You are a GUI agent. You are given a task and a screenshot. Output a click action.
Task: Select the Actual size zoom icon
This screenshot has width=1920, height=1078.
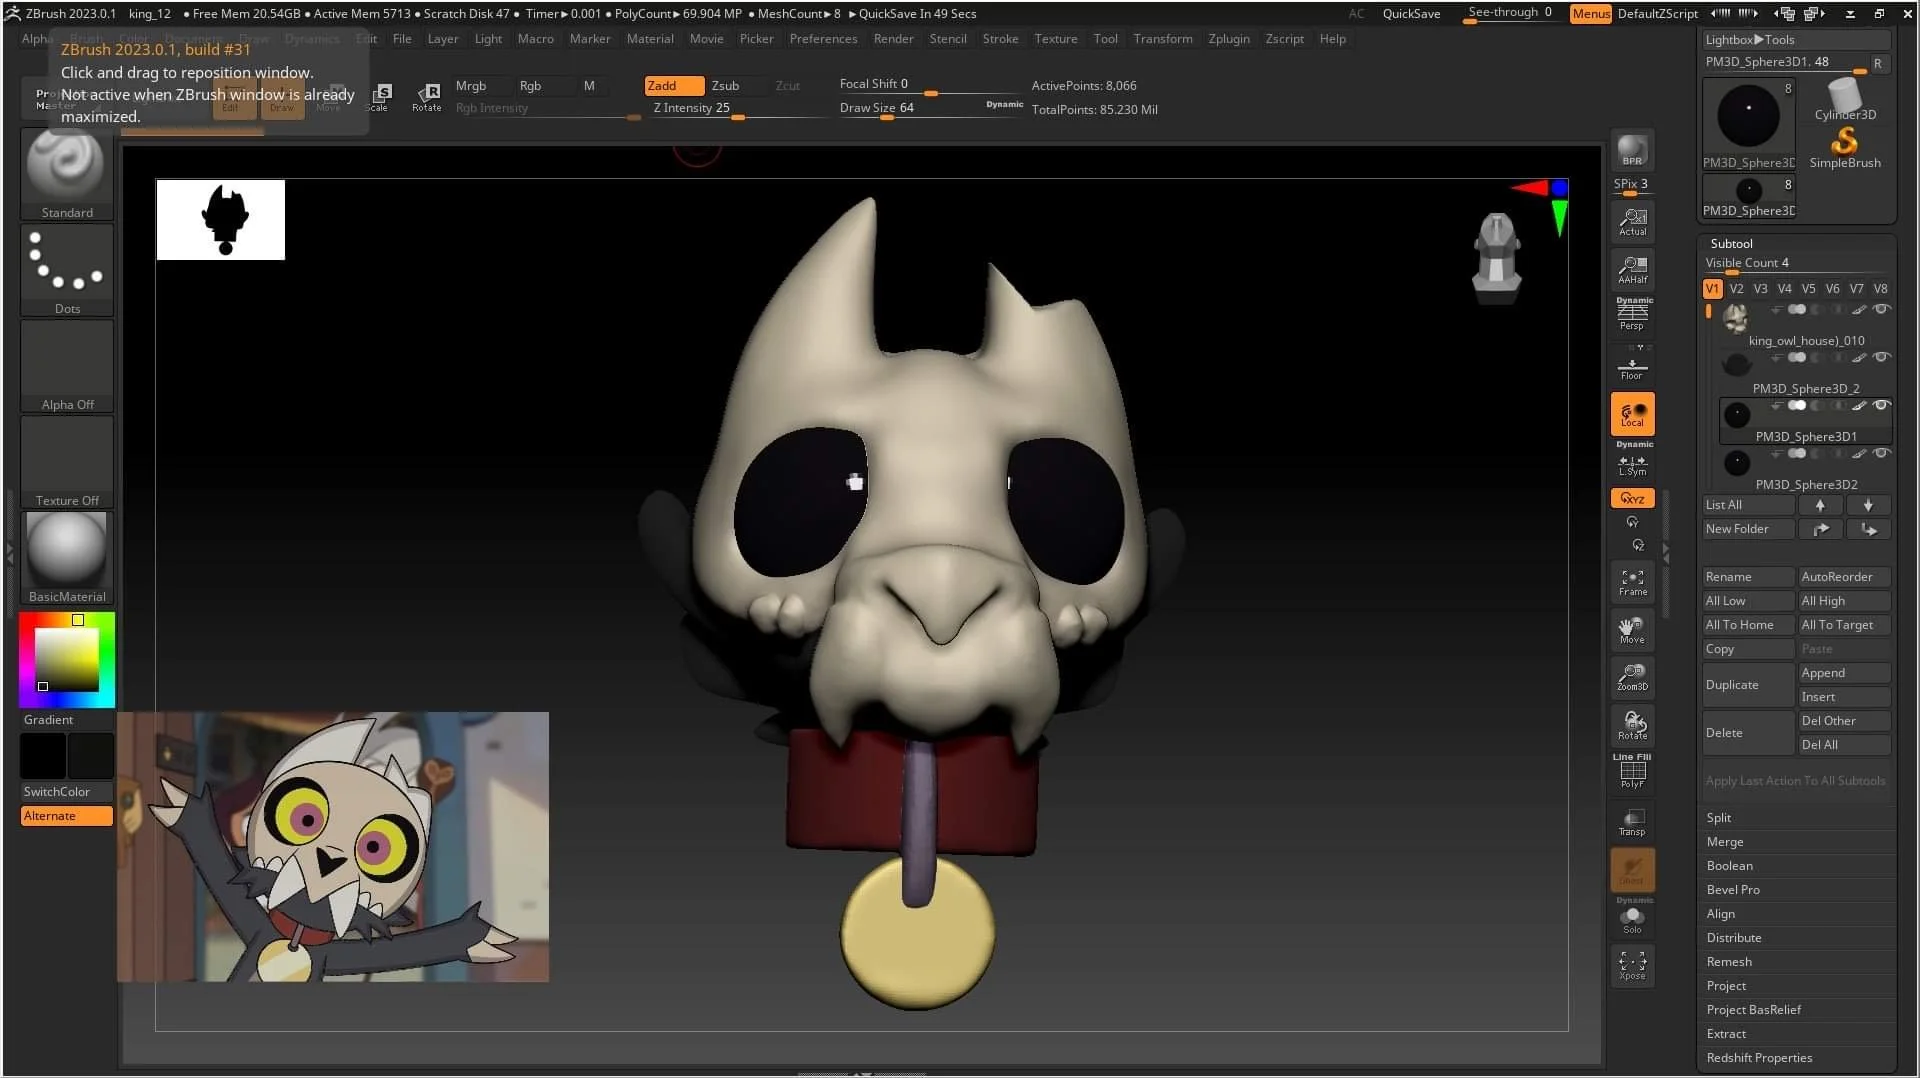1632,222
